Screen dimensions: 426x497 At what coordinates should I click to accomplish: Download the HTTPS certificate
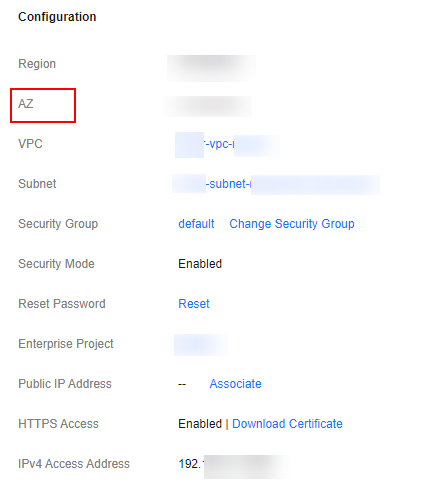(287, 424)
